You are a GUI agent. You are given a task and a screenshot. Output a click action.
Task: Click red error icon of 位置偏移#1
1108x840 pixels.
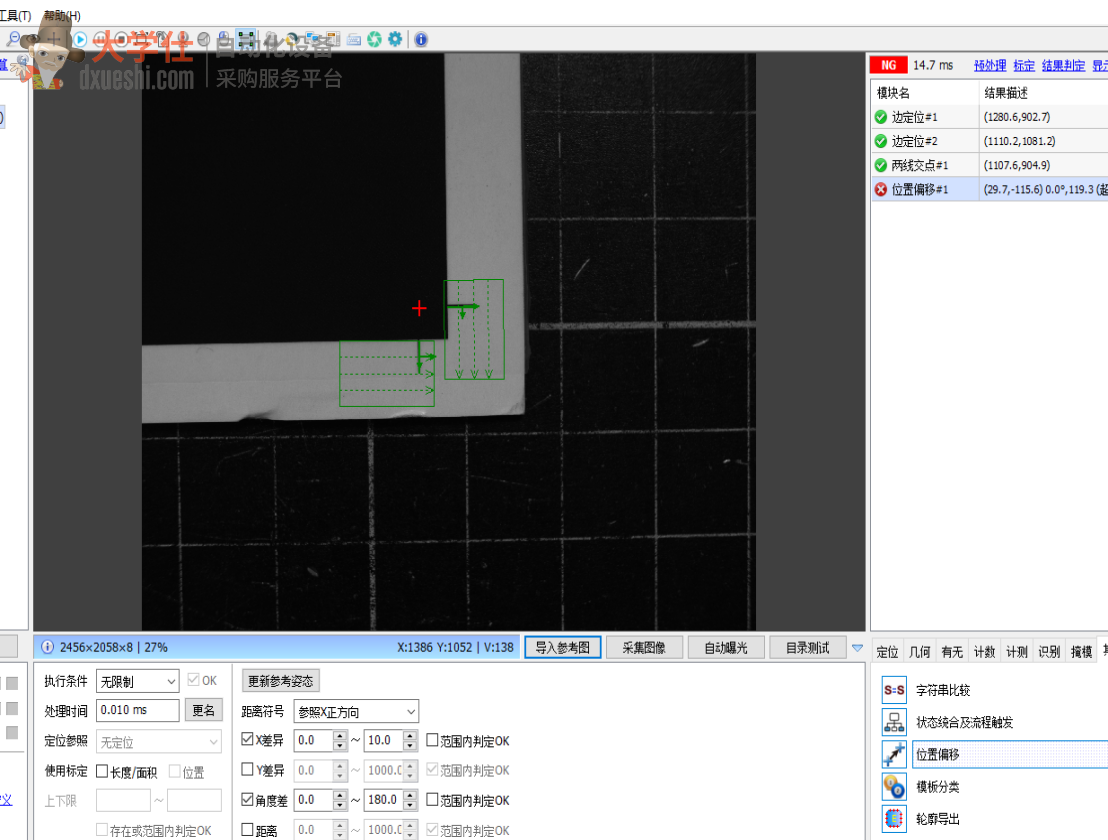880,189
